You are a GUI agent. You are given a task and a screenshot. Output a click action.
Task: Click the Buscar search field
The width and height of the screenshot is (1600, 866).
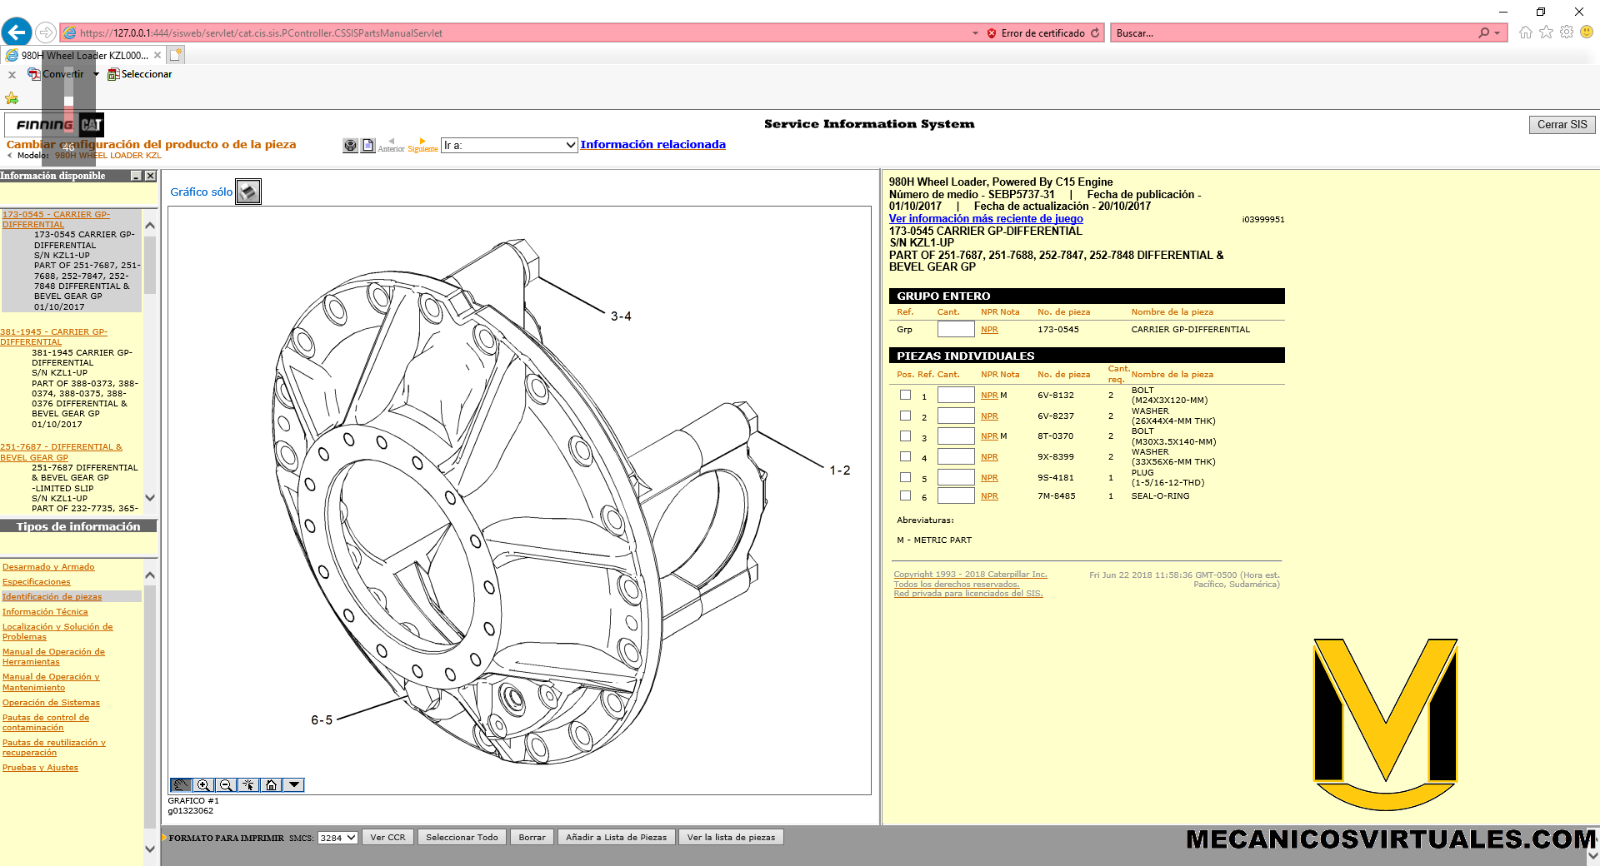coord(1292,33)
